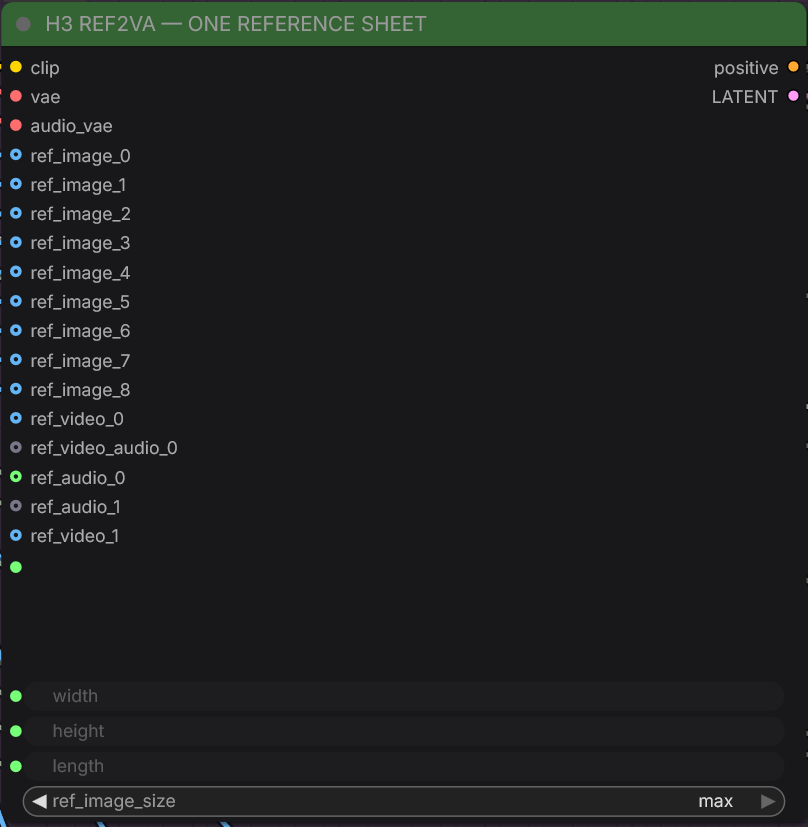Click the width field
The height and width of the screenshot is (827, 808).
[x=404, y=696]
